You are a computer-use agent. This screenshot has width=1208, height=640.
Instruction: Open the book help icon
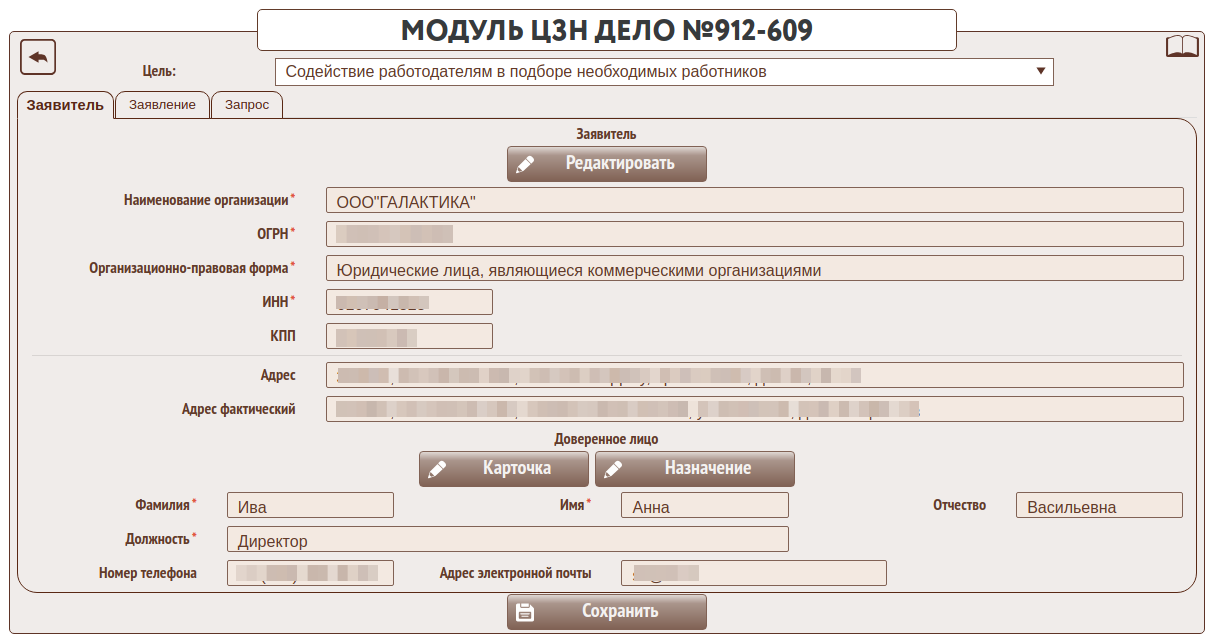1182,47
